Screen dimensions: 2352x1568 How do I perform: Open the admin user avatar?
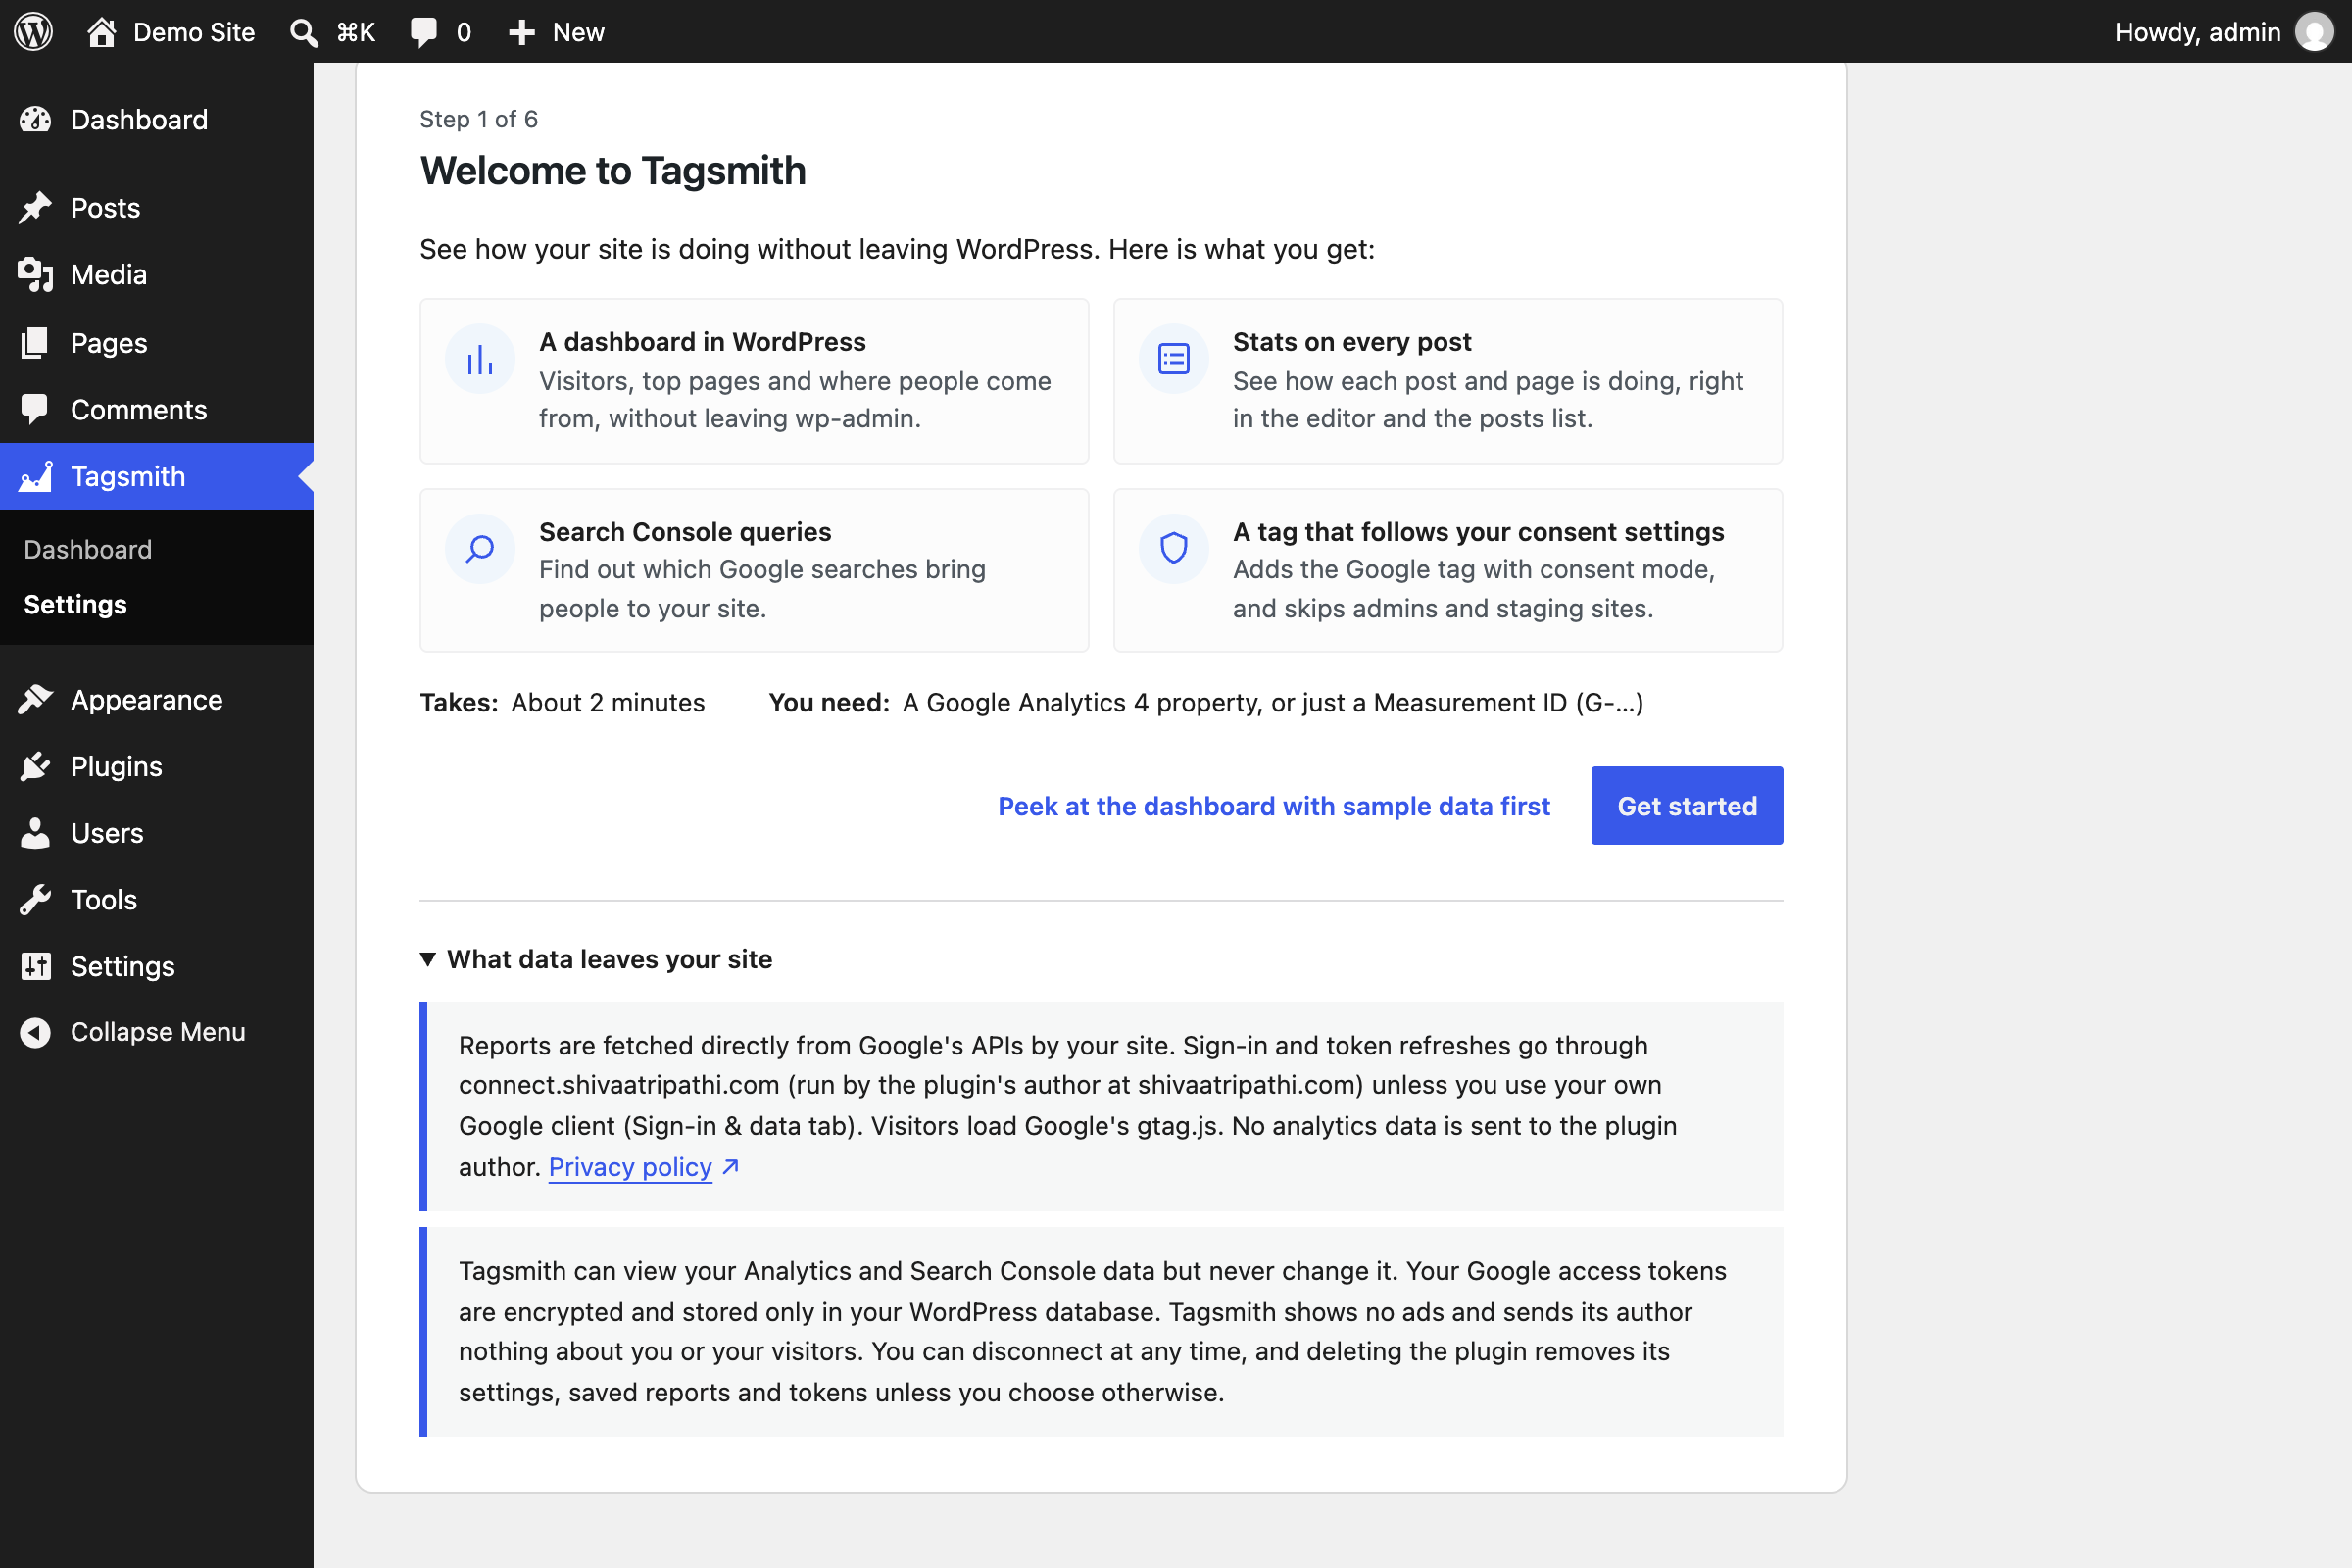pyautogui.click(x=2314, y=32)
